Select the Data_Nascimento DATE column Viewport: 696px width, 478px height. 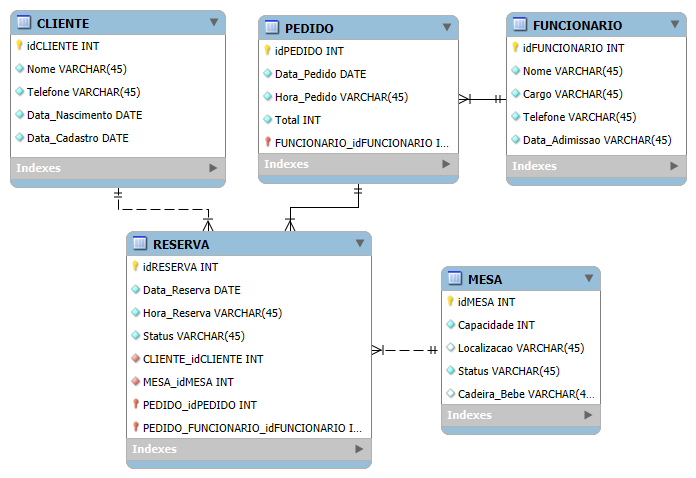pos(118,115)
